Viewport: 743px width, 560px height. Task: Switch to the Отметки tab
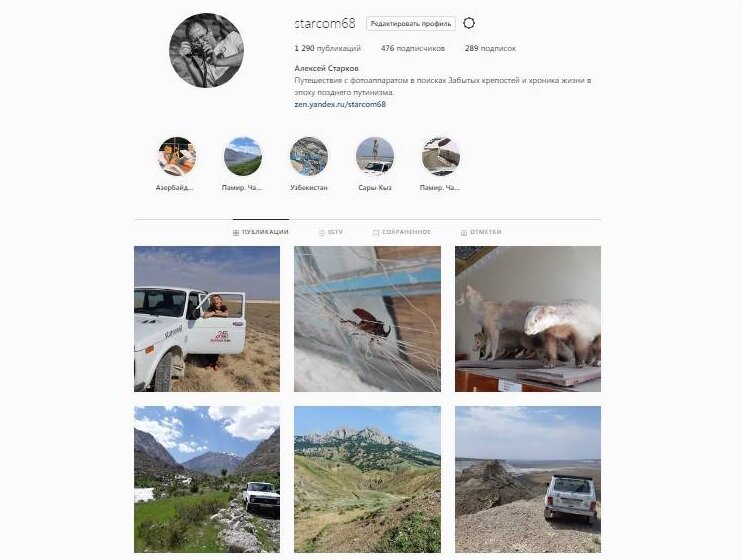point(481,232)
